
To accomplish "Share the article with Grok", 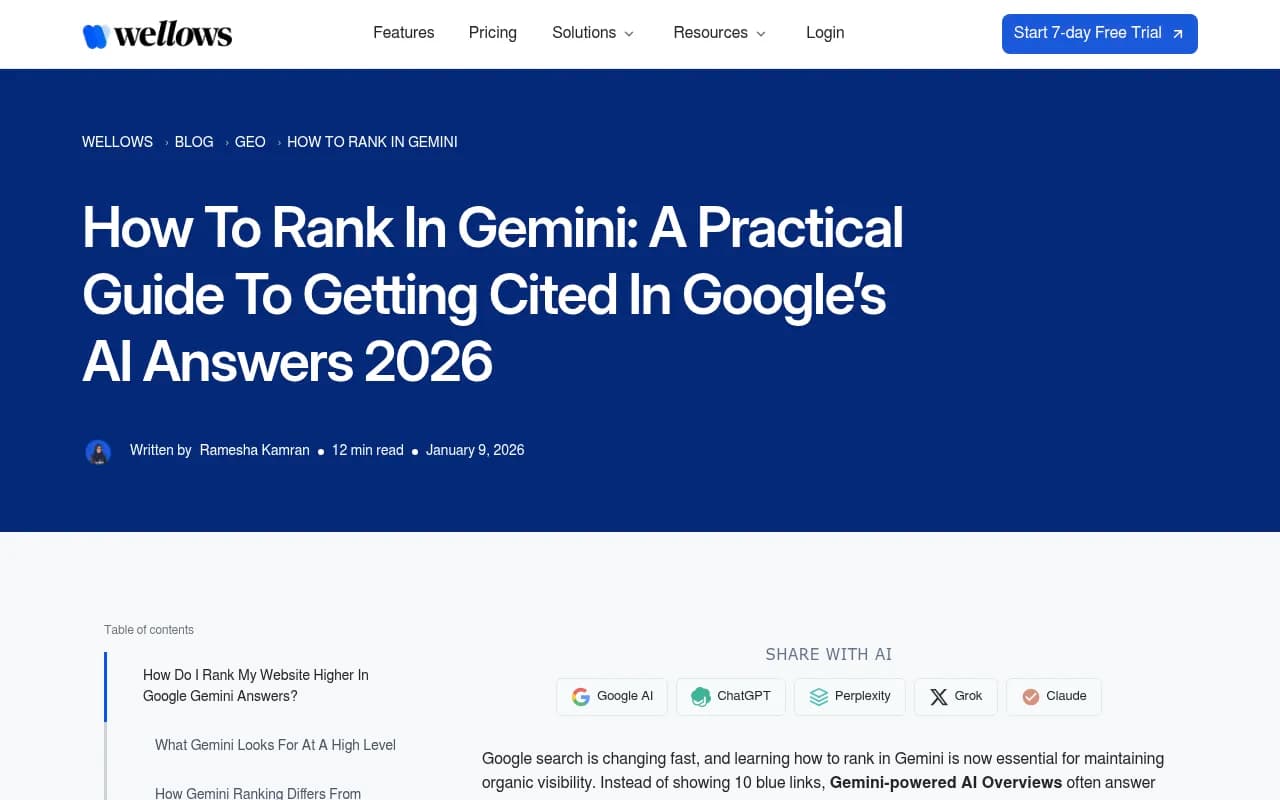I will click(x=955, y=696).
